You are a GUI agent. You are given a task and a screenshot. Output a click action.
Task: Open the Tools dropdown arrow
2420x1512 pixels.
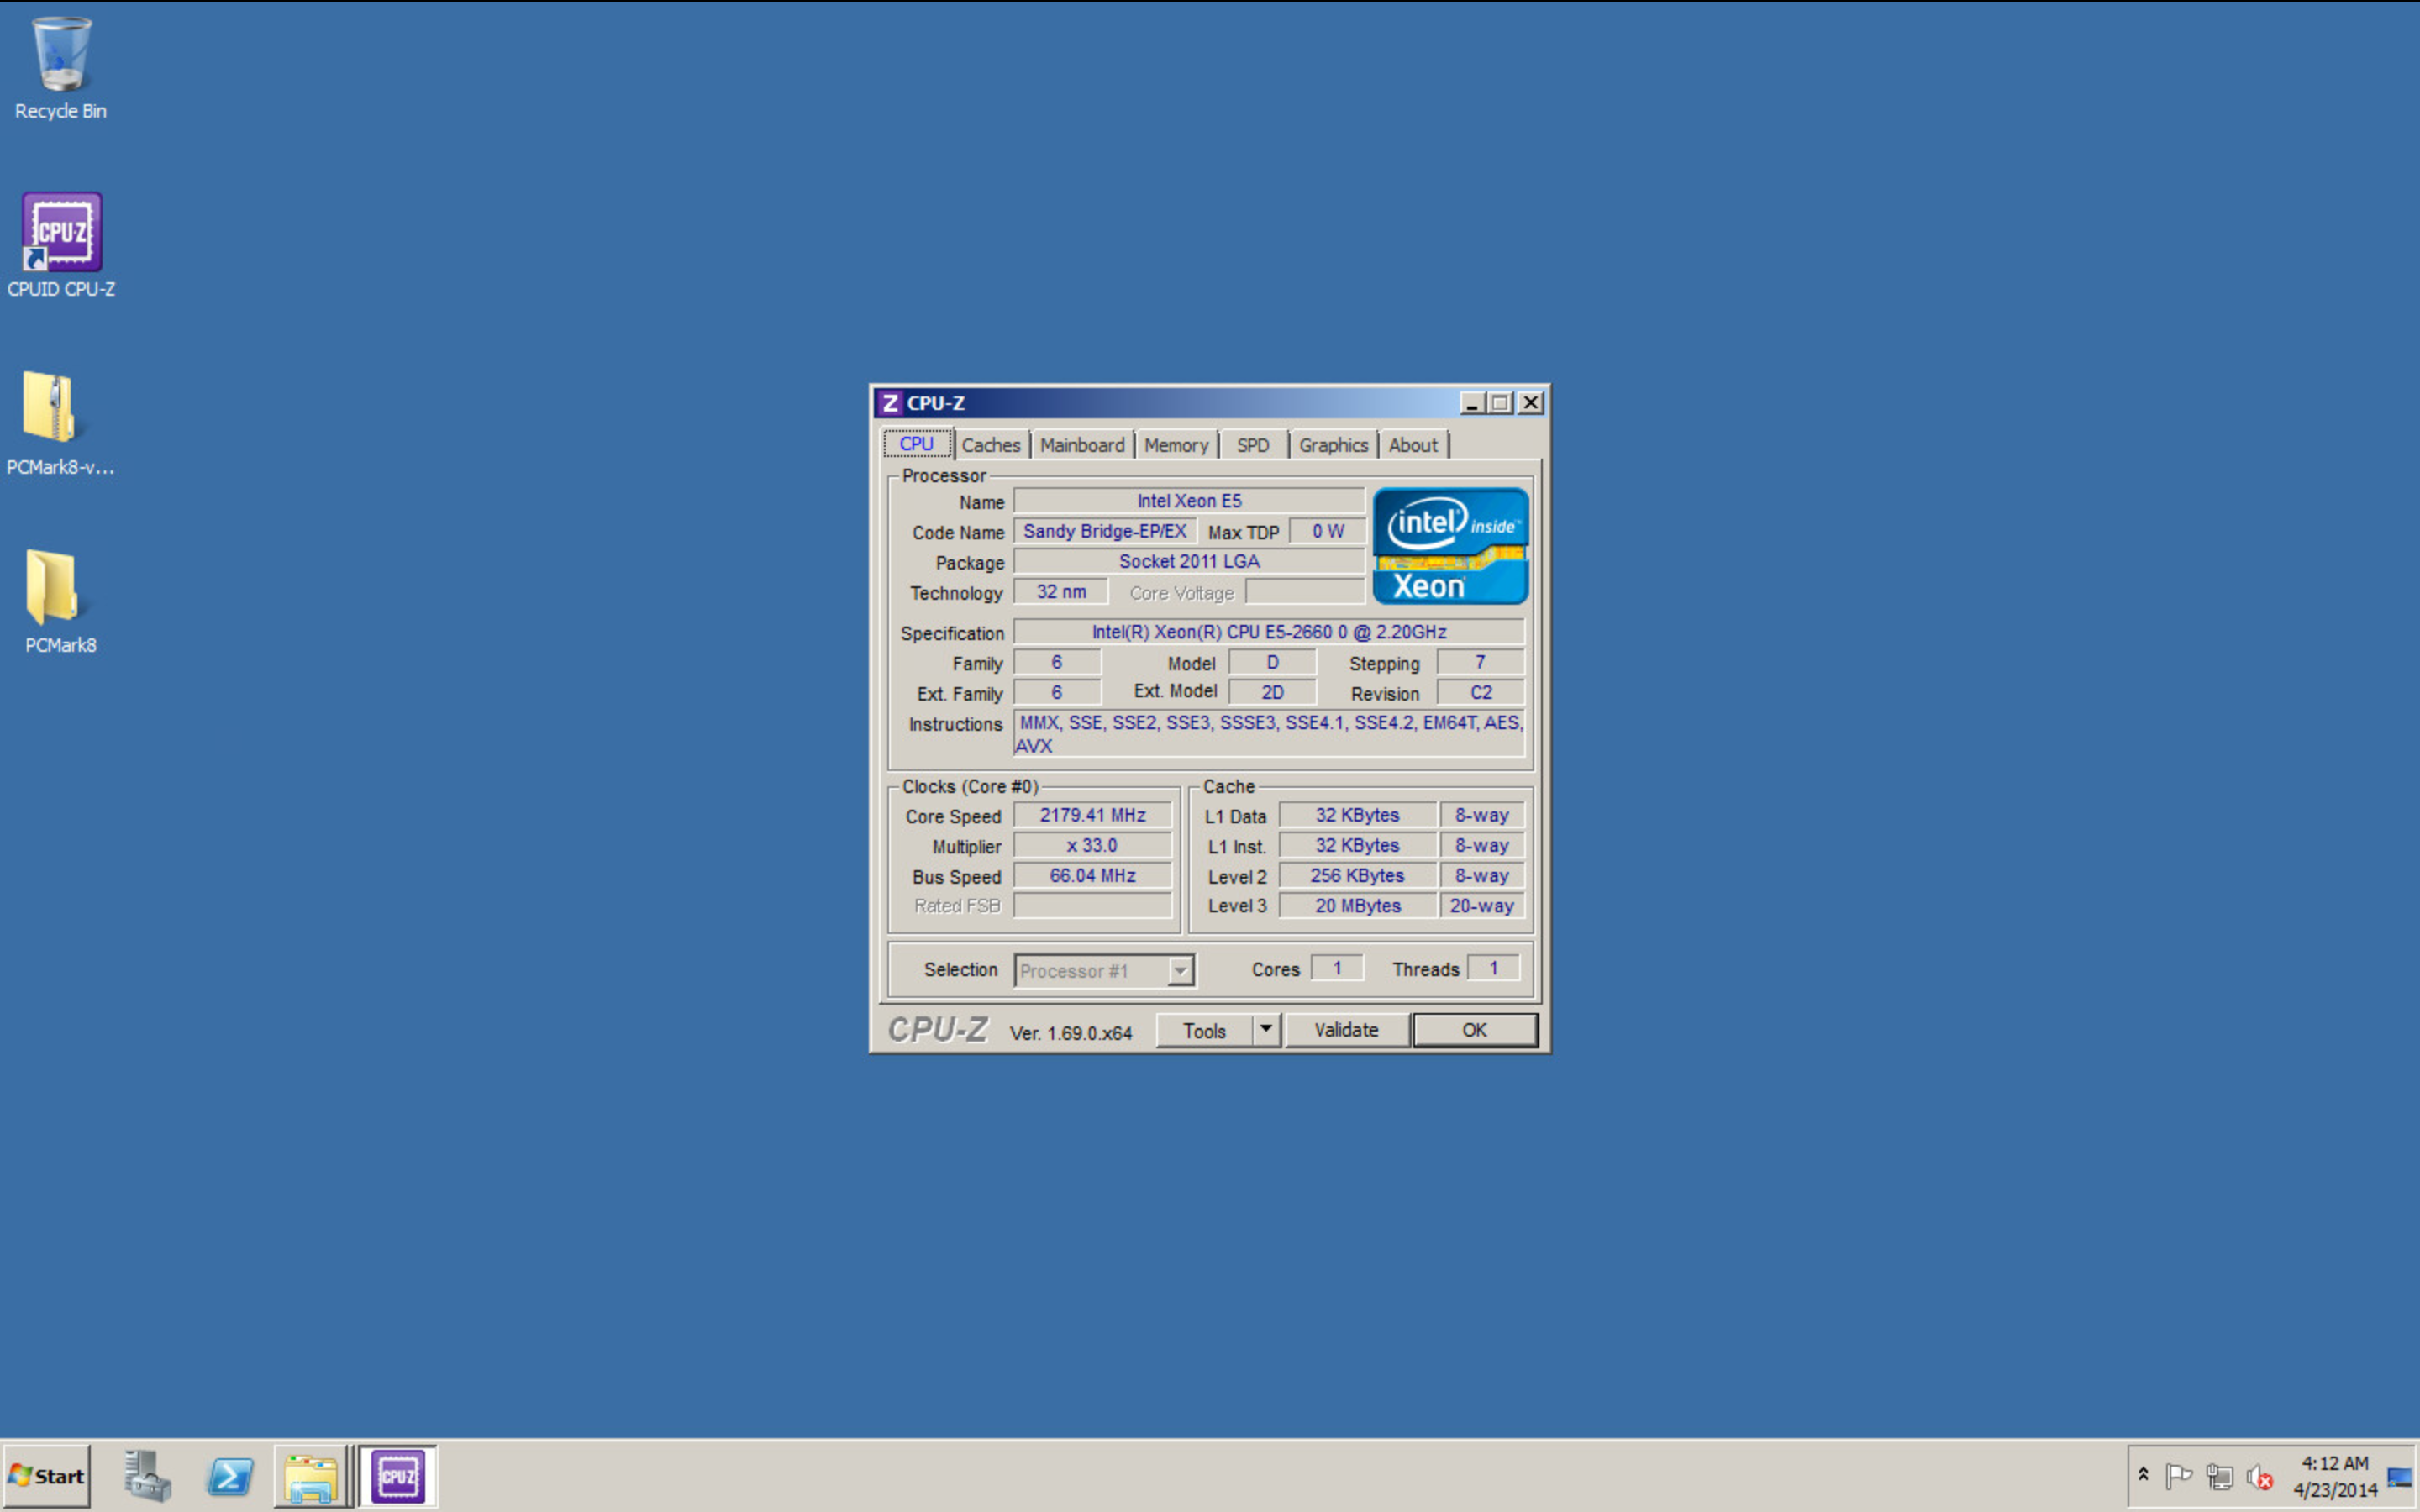pyautogui.click(x=1265, y=1029)
